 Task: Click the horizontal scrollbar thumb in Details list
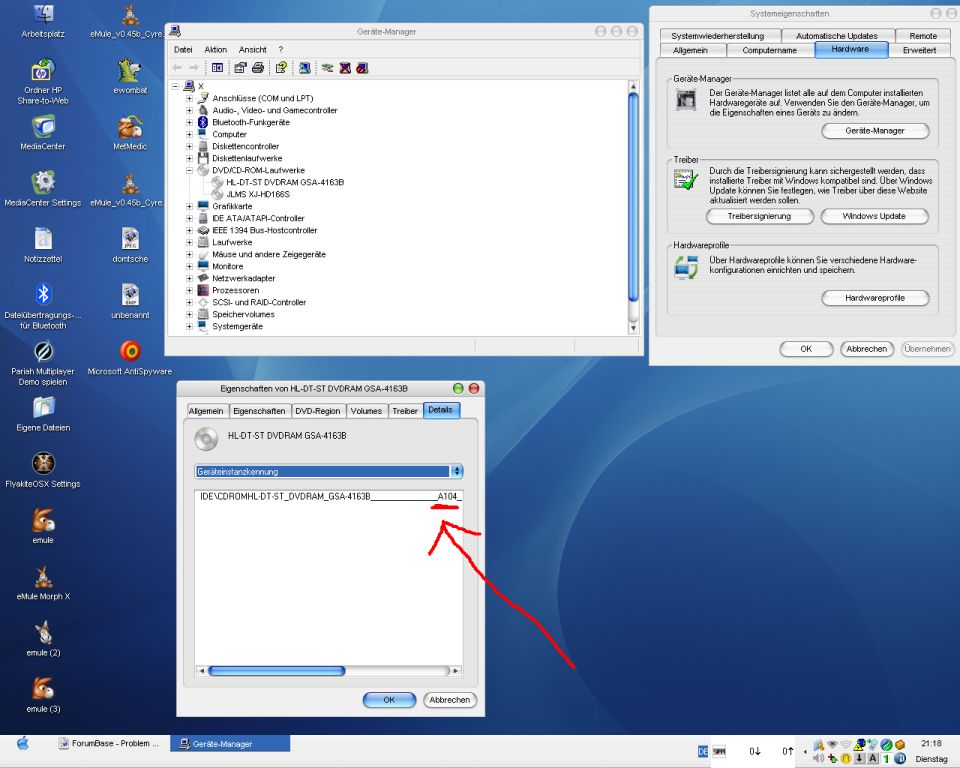coord(277,671)
